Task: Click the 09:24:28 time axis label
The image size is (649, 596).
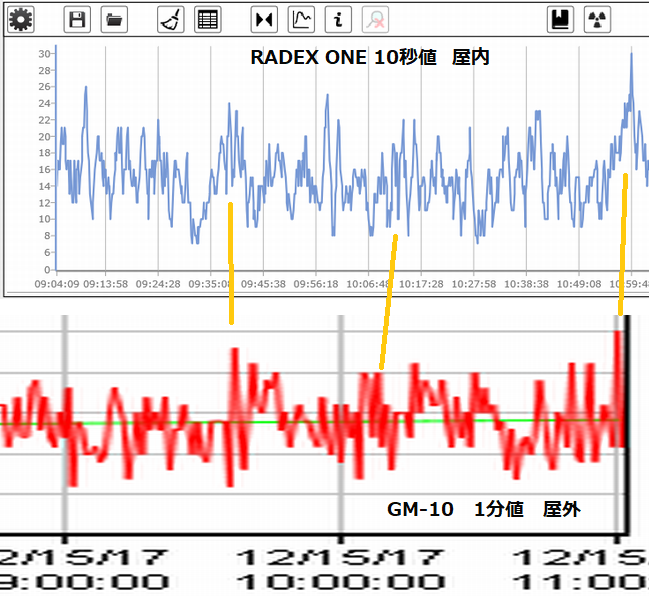Action: point(158,284)
